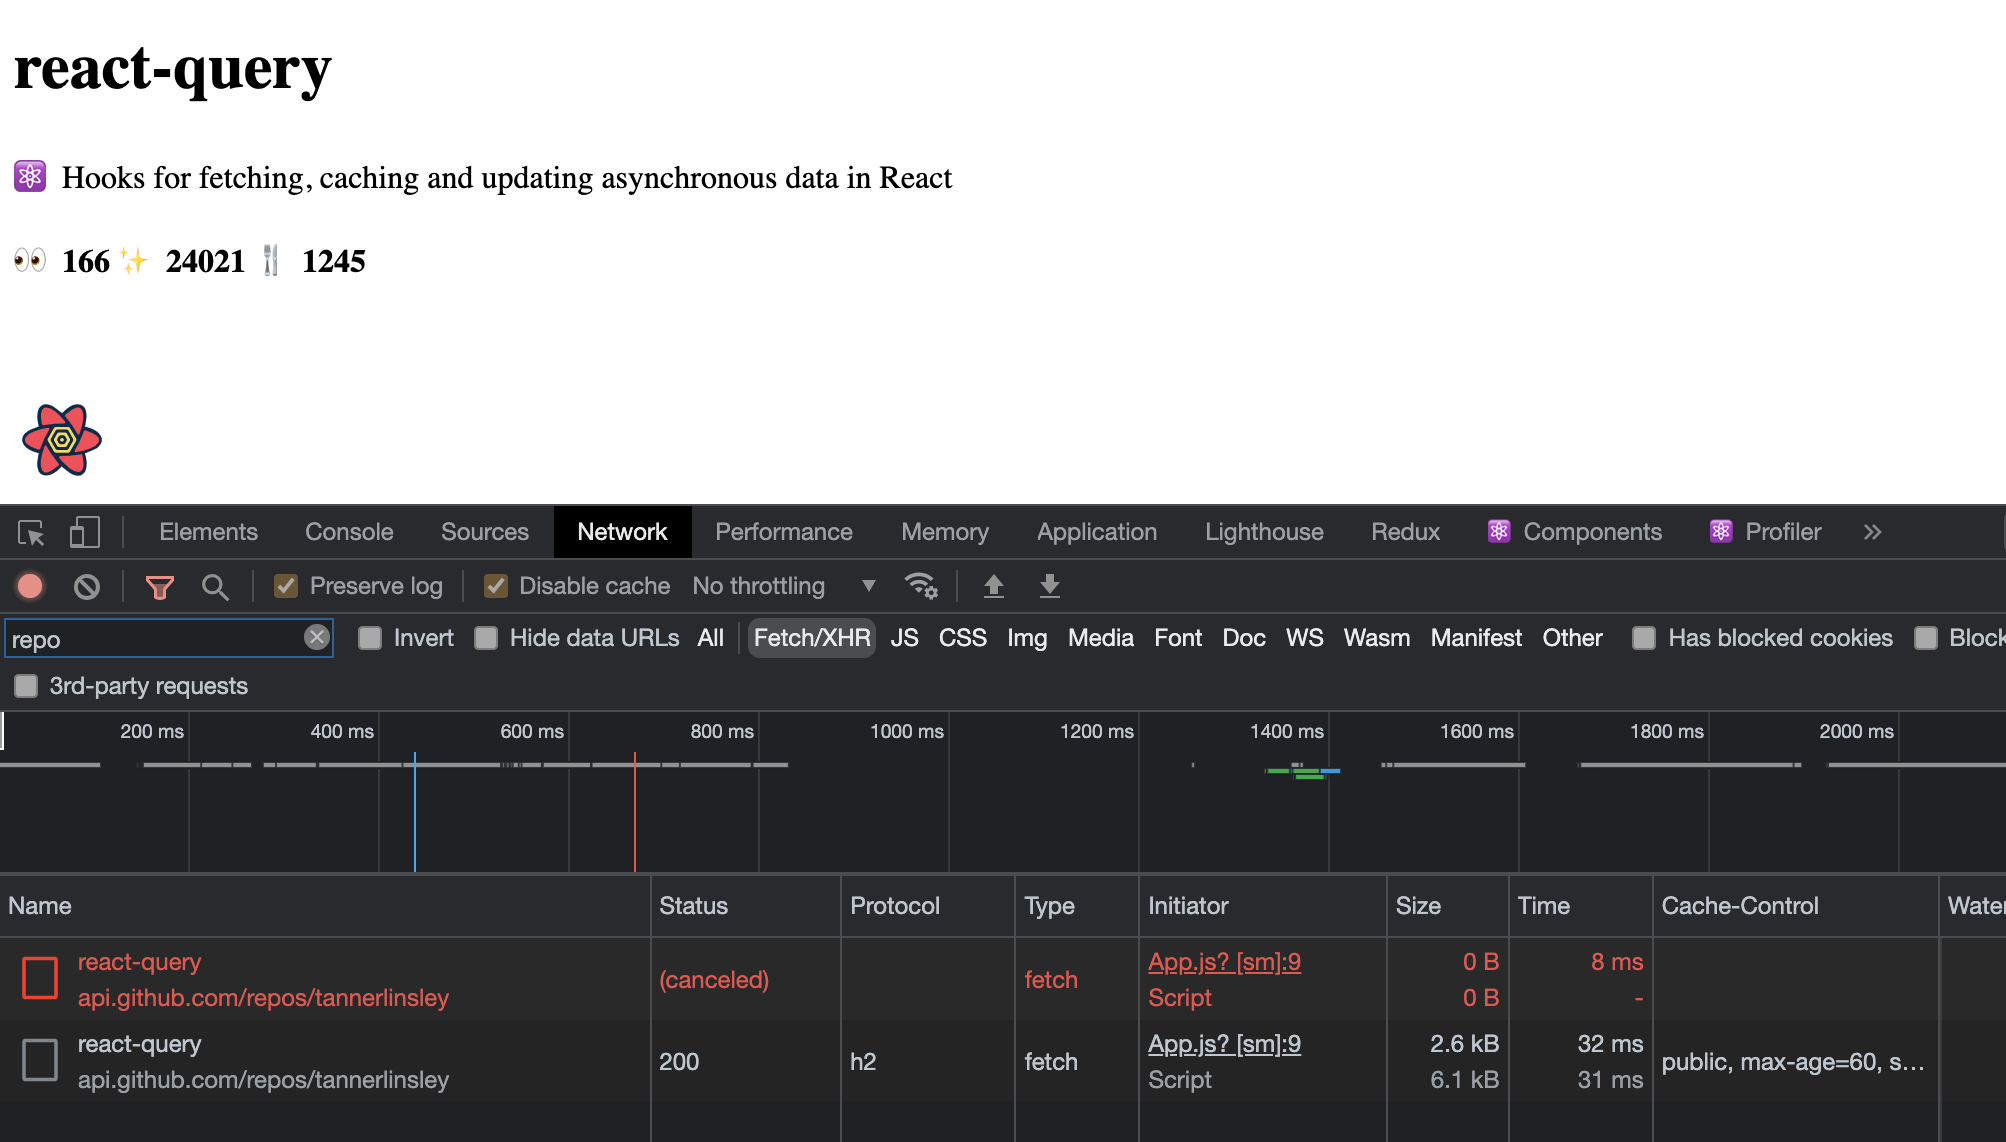Select the canceled react-query request row name
Image resolution: width=2006 pixels, height=1142 pixels.
click(139, 962)
